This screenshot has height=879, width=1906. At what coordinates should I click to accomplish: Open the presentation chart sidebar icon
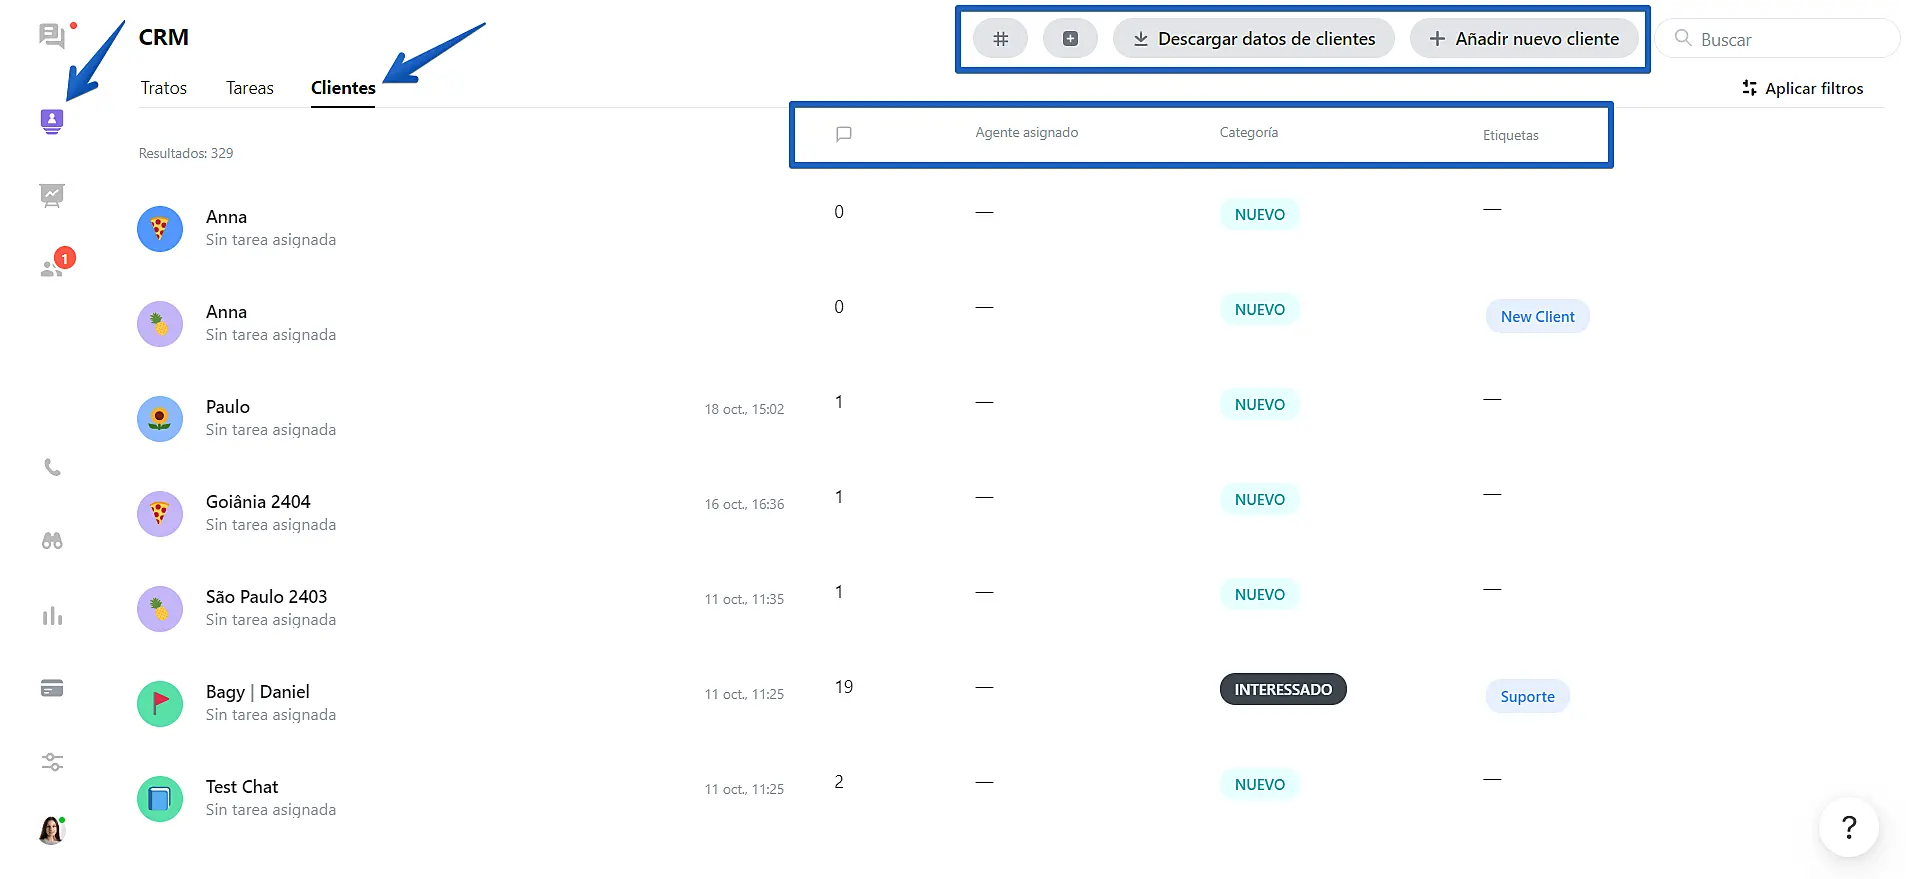click(x=52, y=195)
